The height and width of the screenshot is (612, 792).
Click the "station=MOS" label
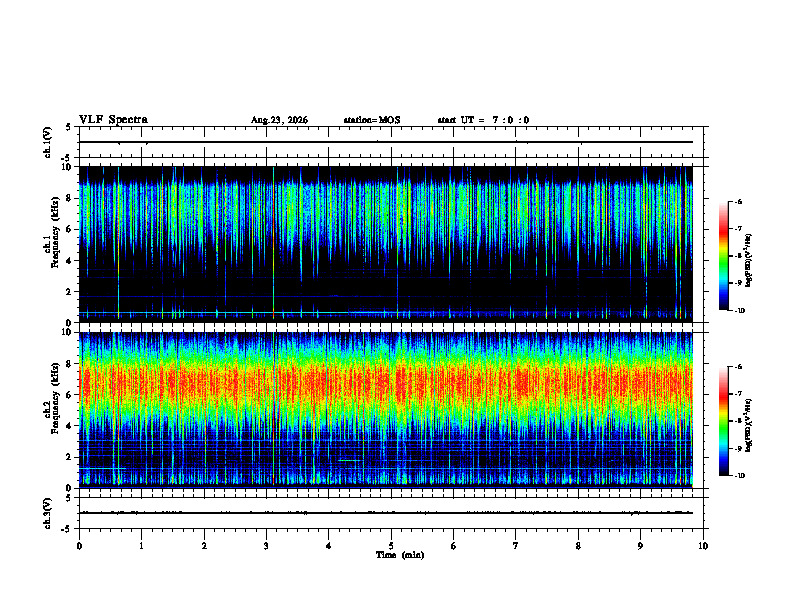point(372,120)
